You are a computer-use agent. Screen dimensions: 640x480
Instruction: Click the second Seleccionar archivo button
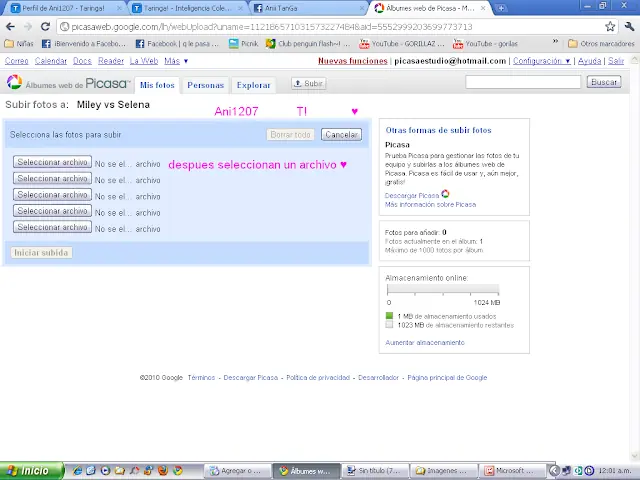pos(52,178)
